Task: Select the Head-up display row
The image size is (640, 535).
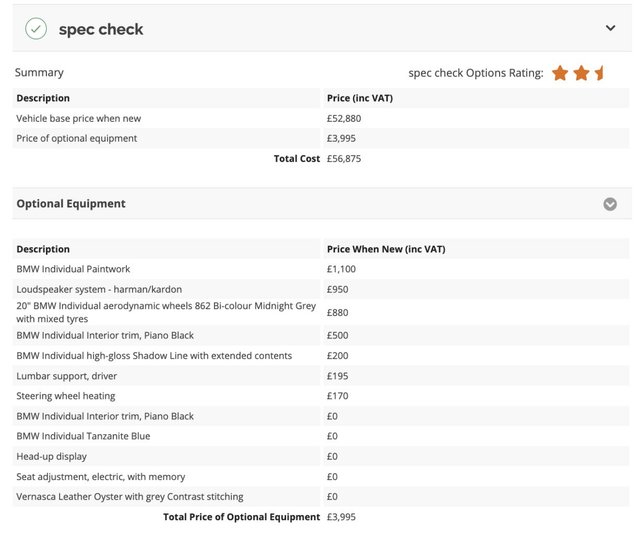Action: tap(52, 456)
